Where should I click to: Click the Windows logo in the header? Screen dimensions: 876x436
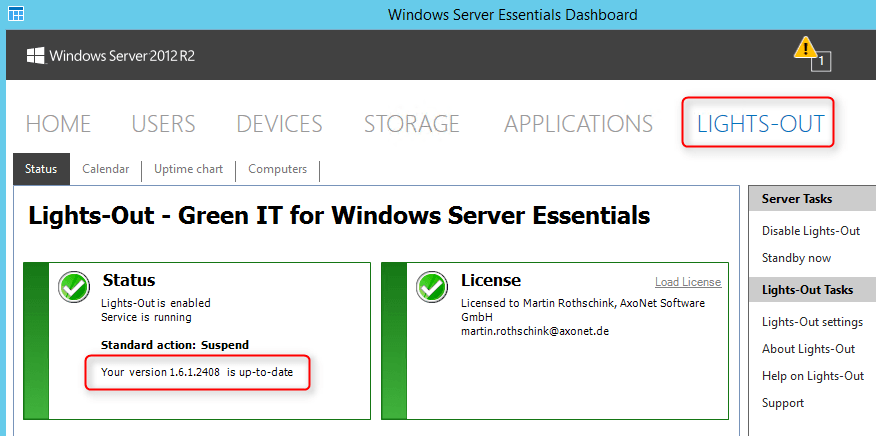pos(36,55)
